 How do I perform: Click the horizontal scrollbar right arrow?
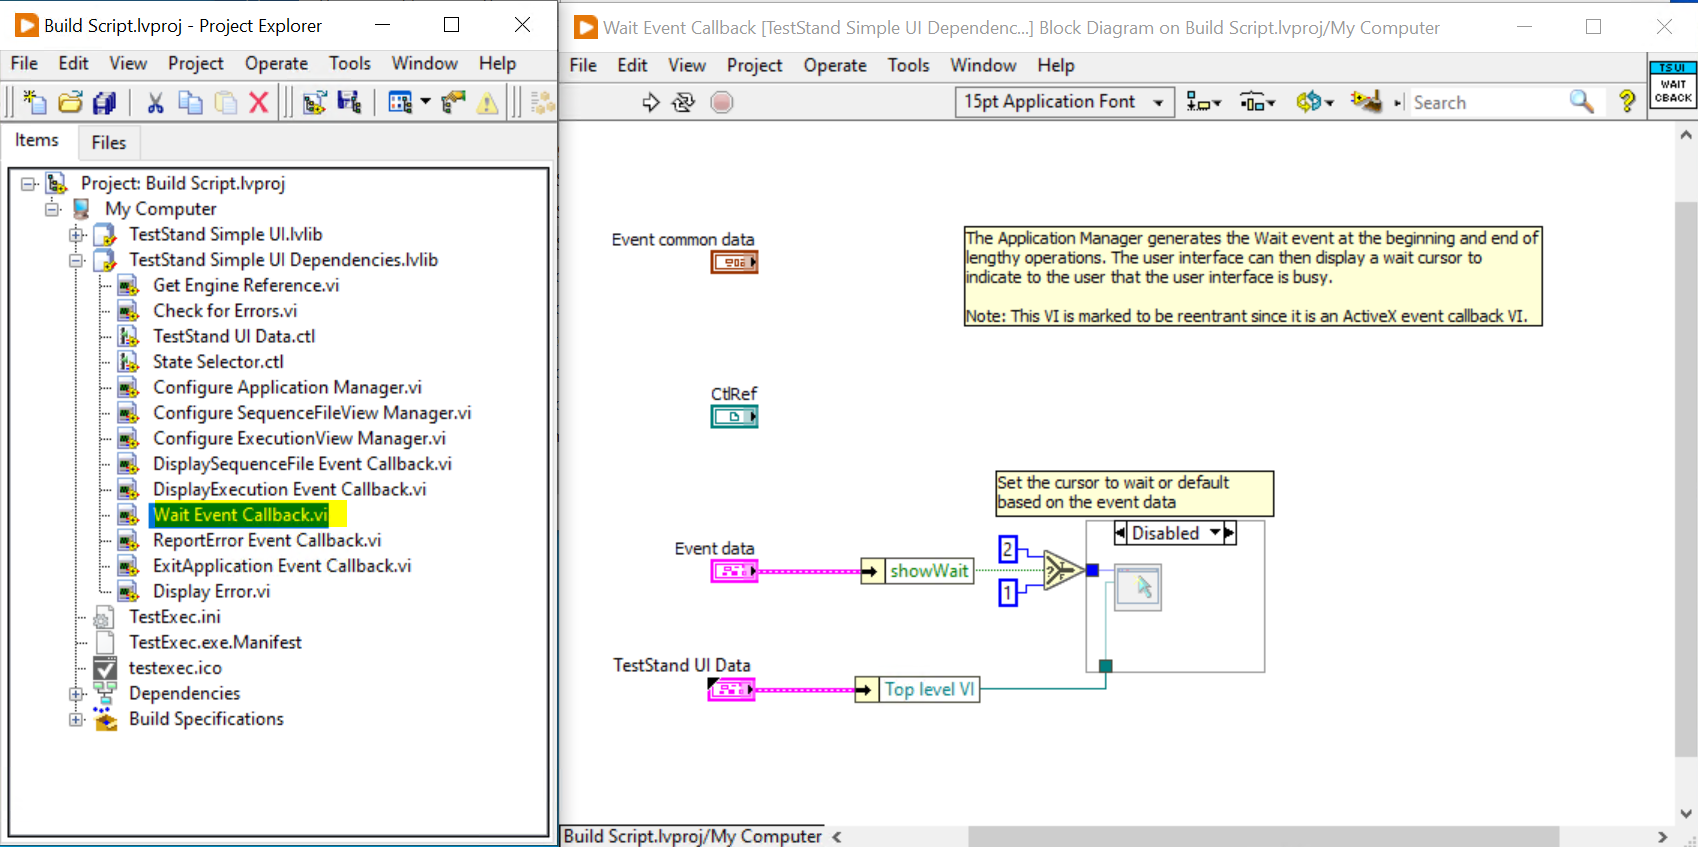click(1662, 837)
